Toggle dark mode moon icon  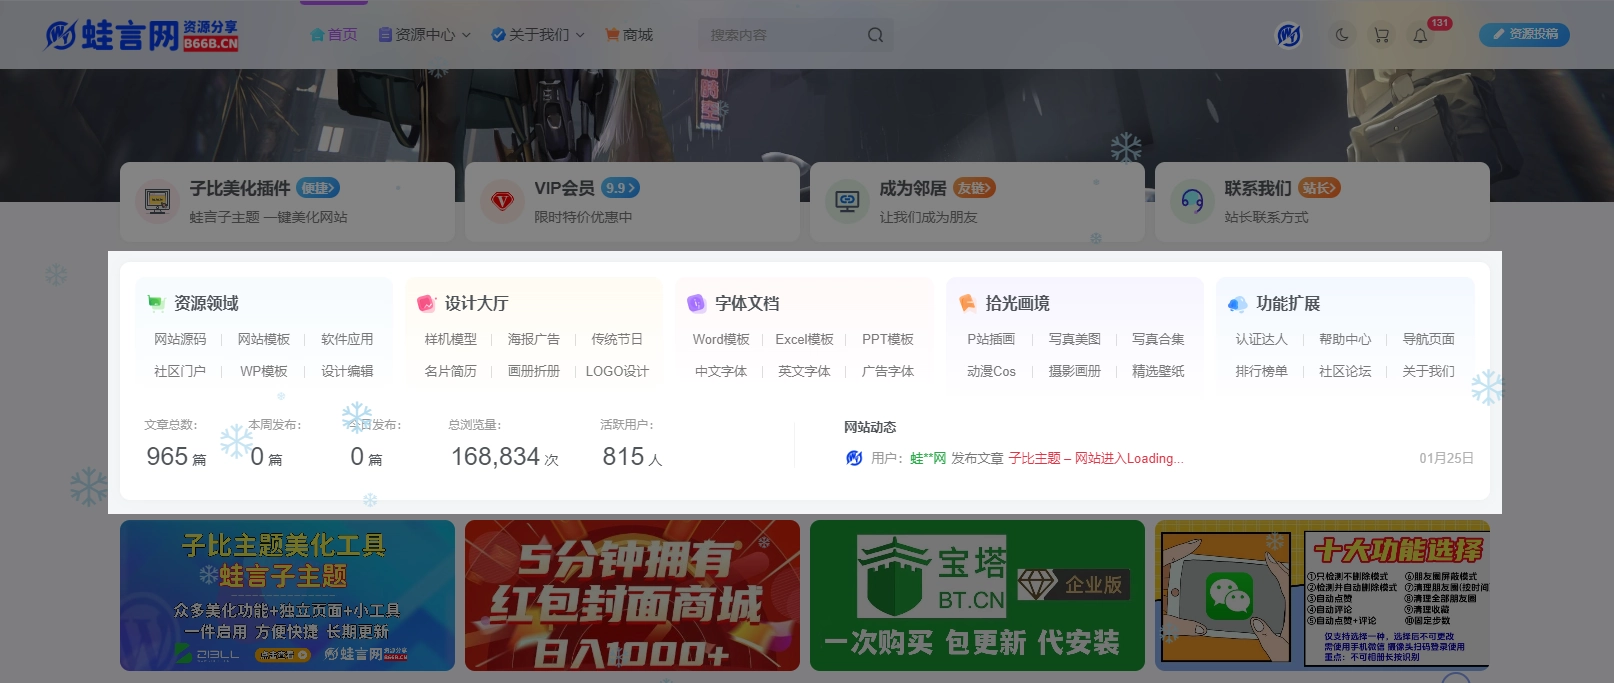[x=1342, y=35]
